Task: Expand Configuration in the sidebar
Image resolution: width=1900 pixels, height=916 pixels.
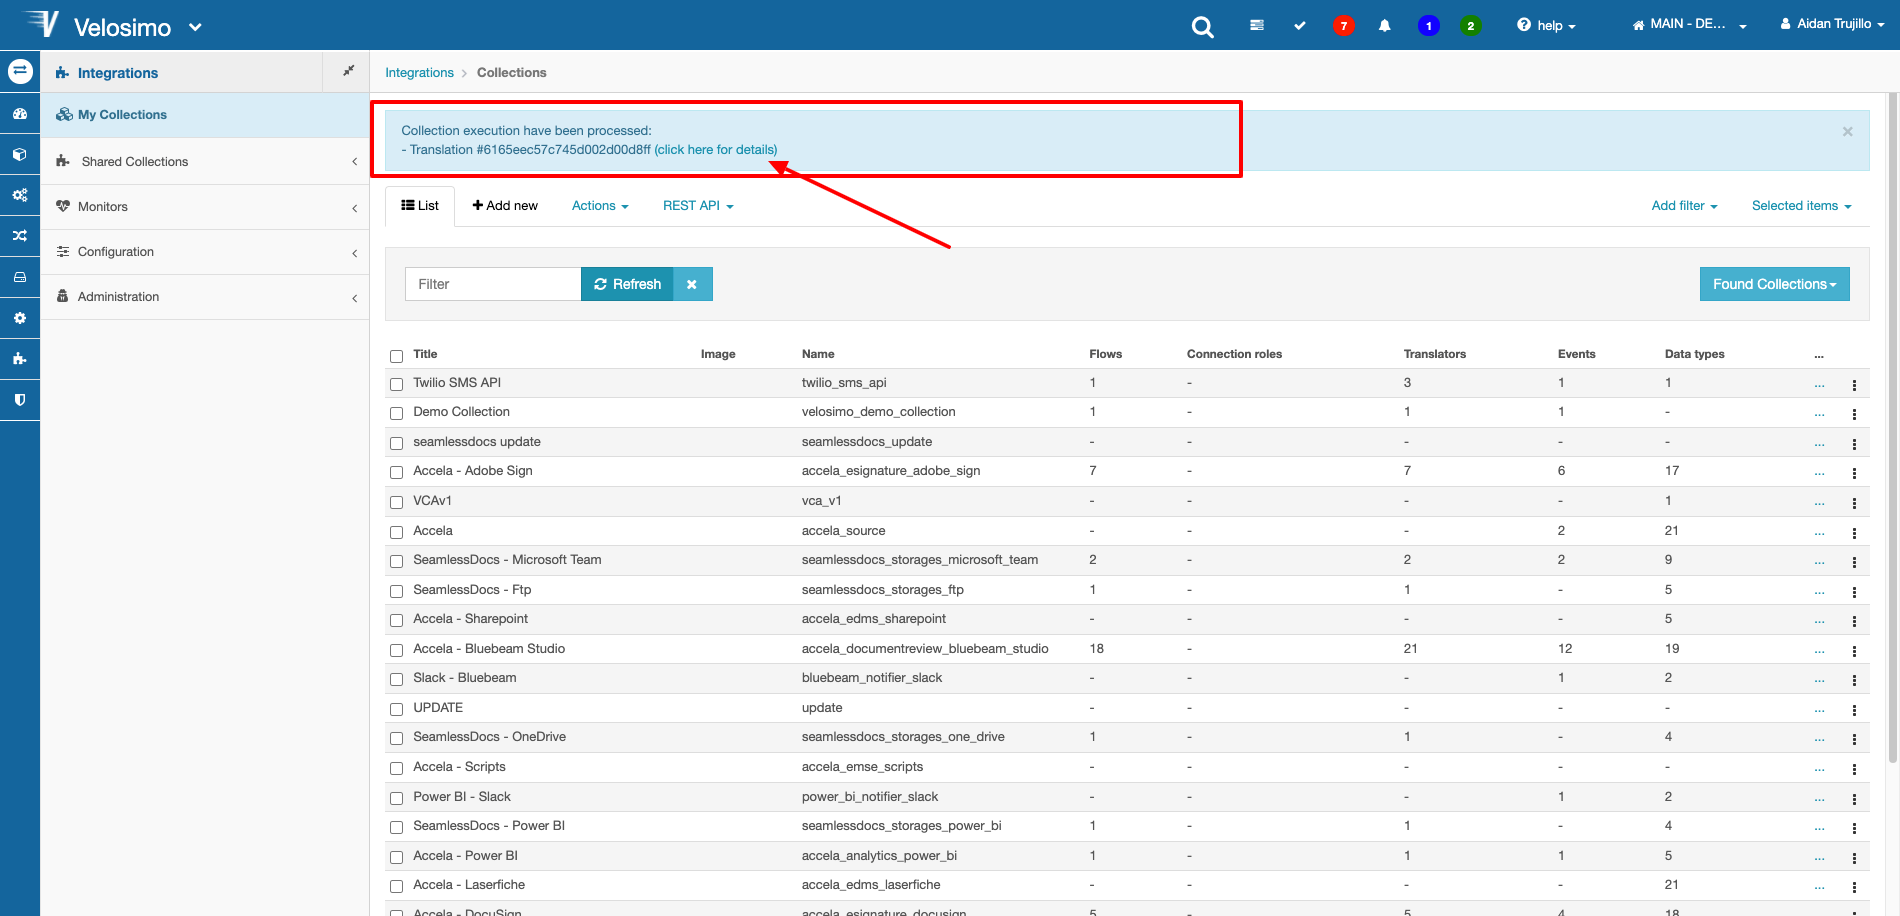Action: click(x=205, y=252)
